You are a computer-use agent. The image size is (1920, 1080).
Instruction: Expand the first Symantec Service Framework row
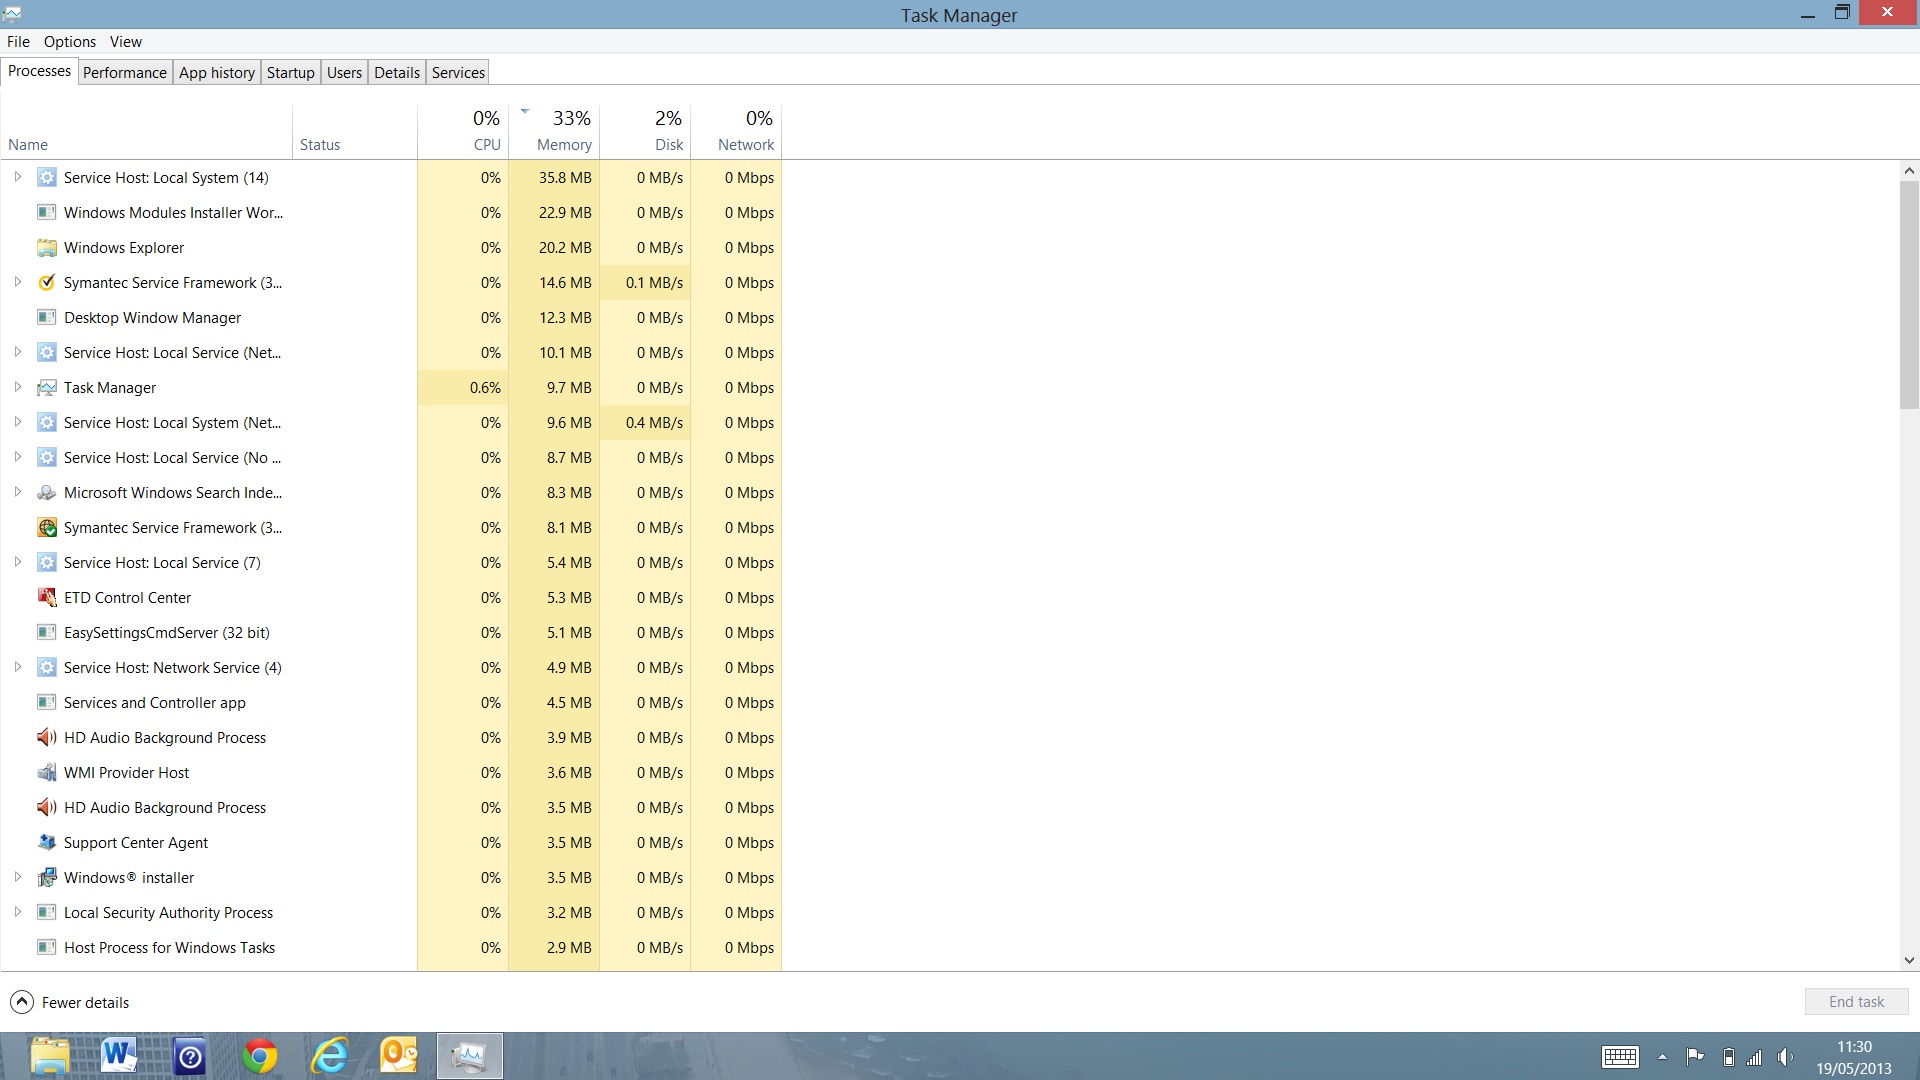(x=17, y=282)
